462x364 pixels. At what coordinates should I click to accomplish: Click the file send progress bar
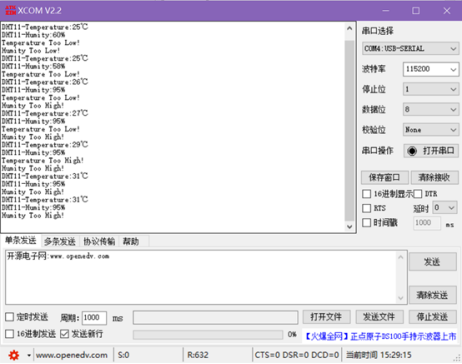pyautogui.click(x=208, y=334)
